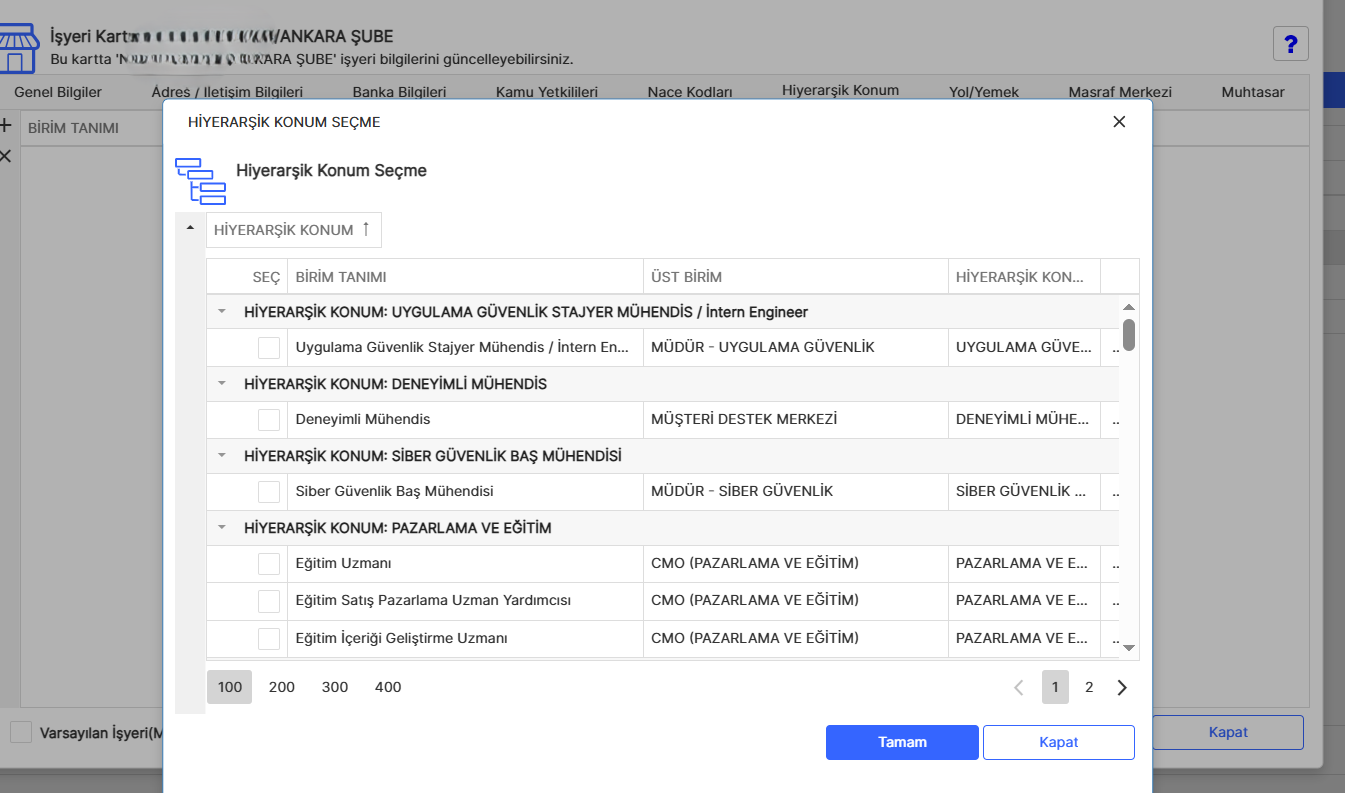The image size is (1345, 793).
Task: Click the Hiyerarşik Konum grouping sort chip
Action: point(293,230)
